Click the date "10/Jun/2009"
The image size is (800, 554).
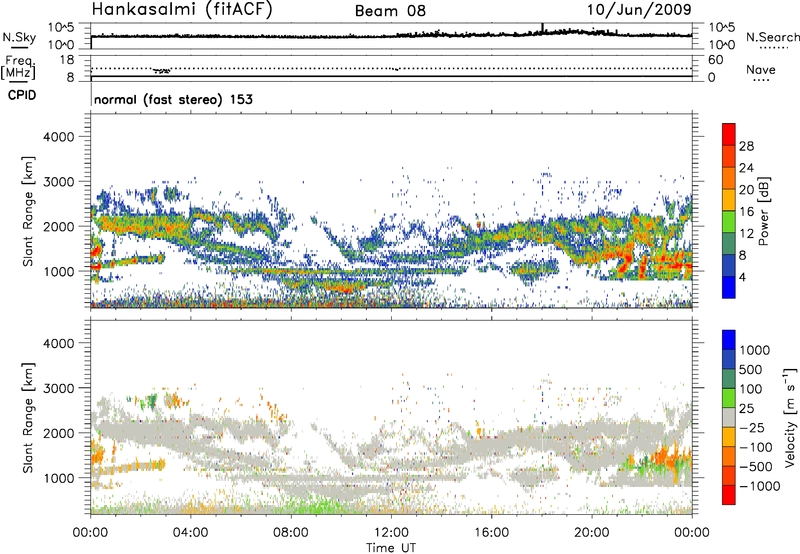pyautogui.click(x=639, y=9)
